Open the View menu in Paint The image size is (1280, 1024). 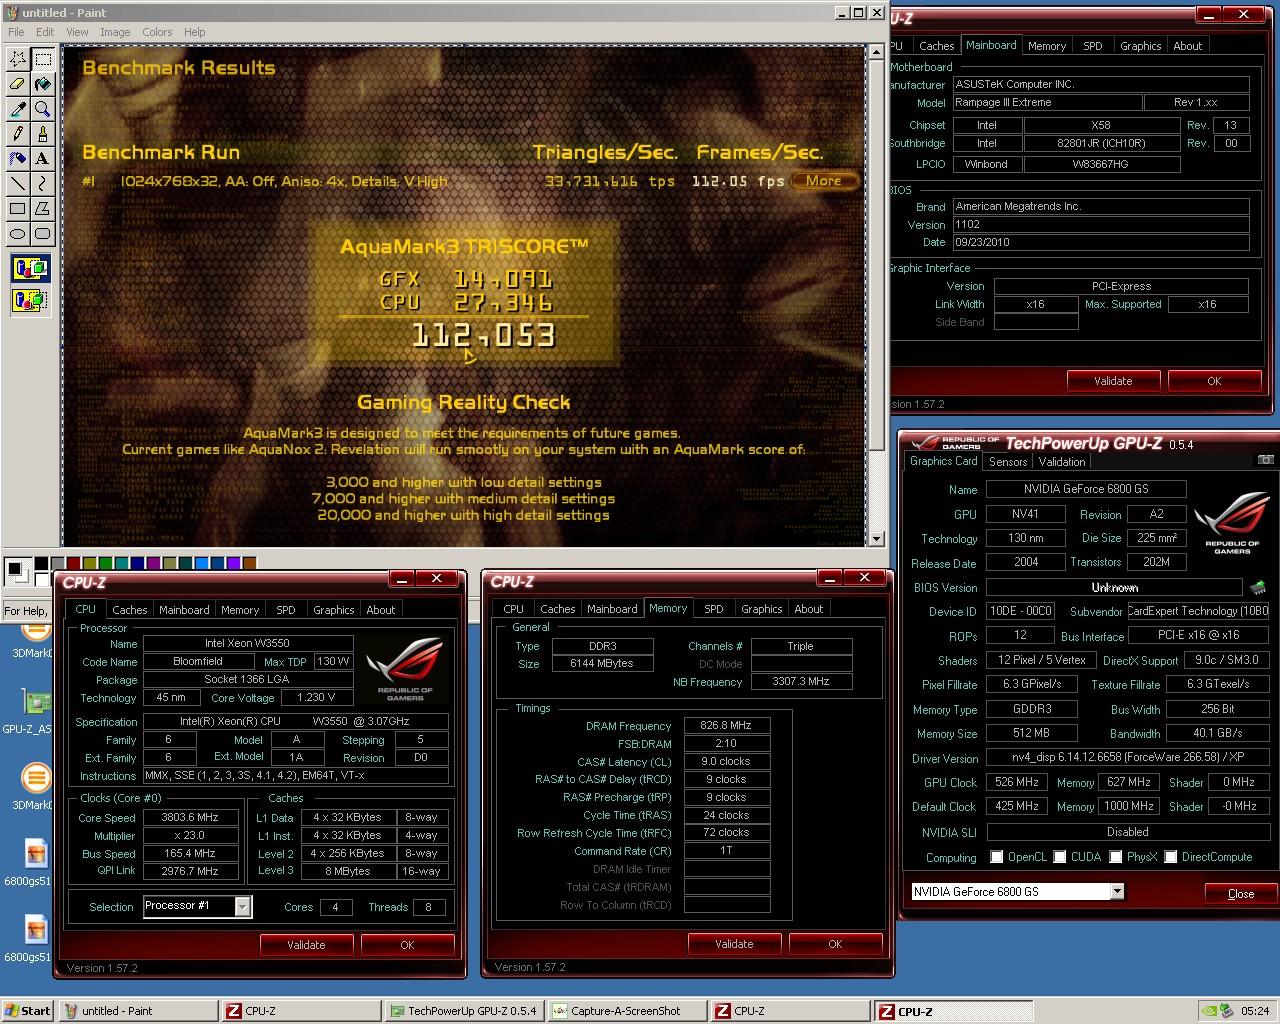point(77,32)
